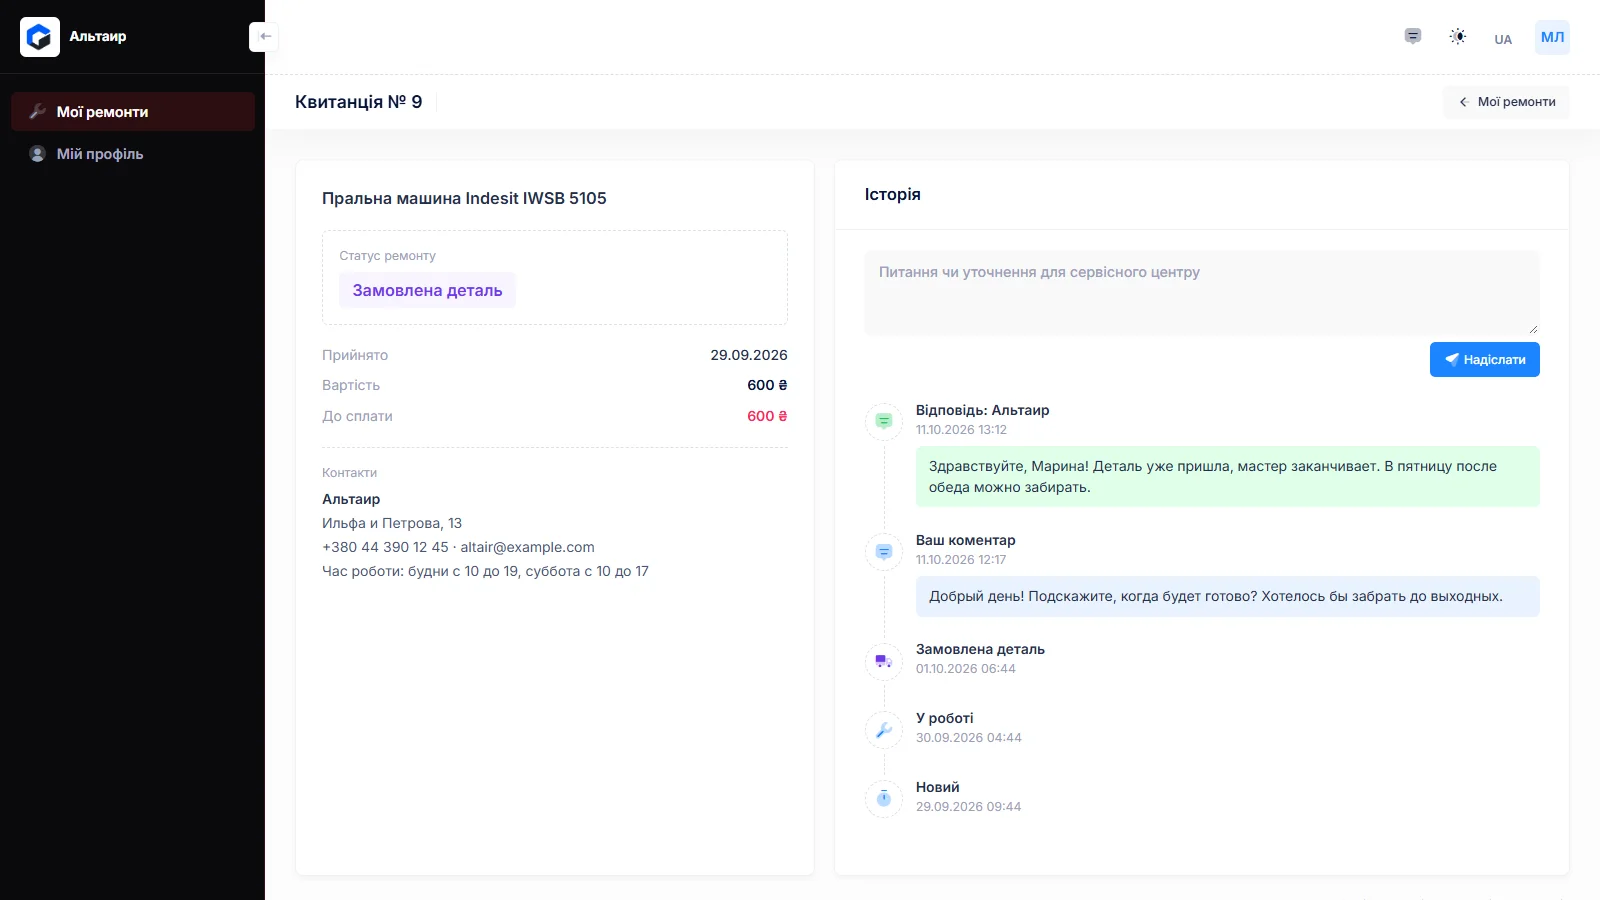Viewport: 1600px width, 900px height.
Task: Go to Мій профіль in sidebar
Action: [133, 154]
